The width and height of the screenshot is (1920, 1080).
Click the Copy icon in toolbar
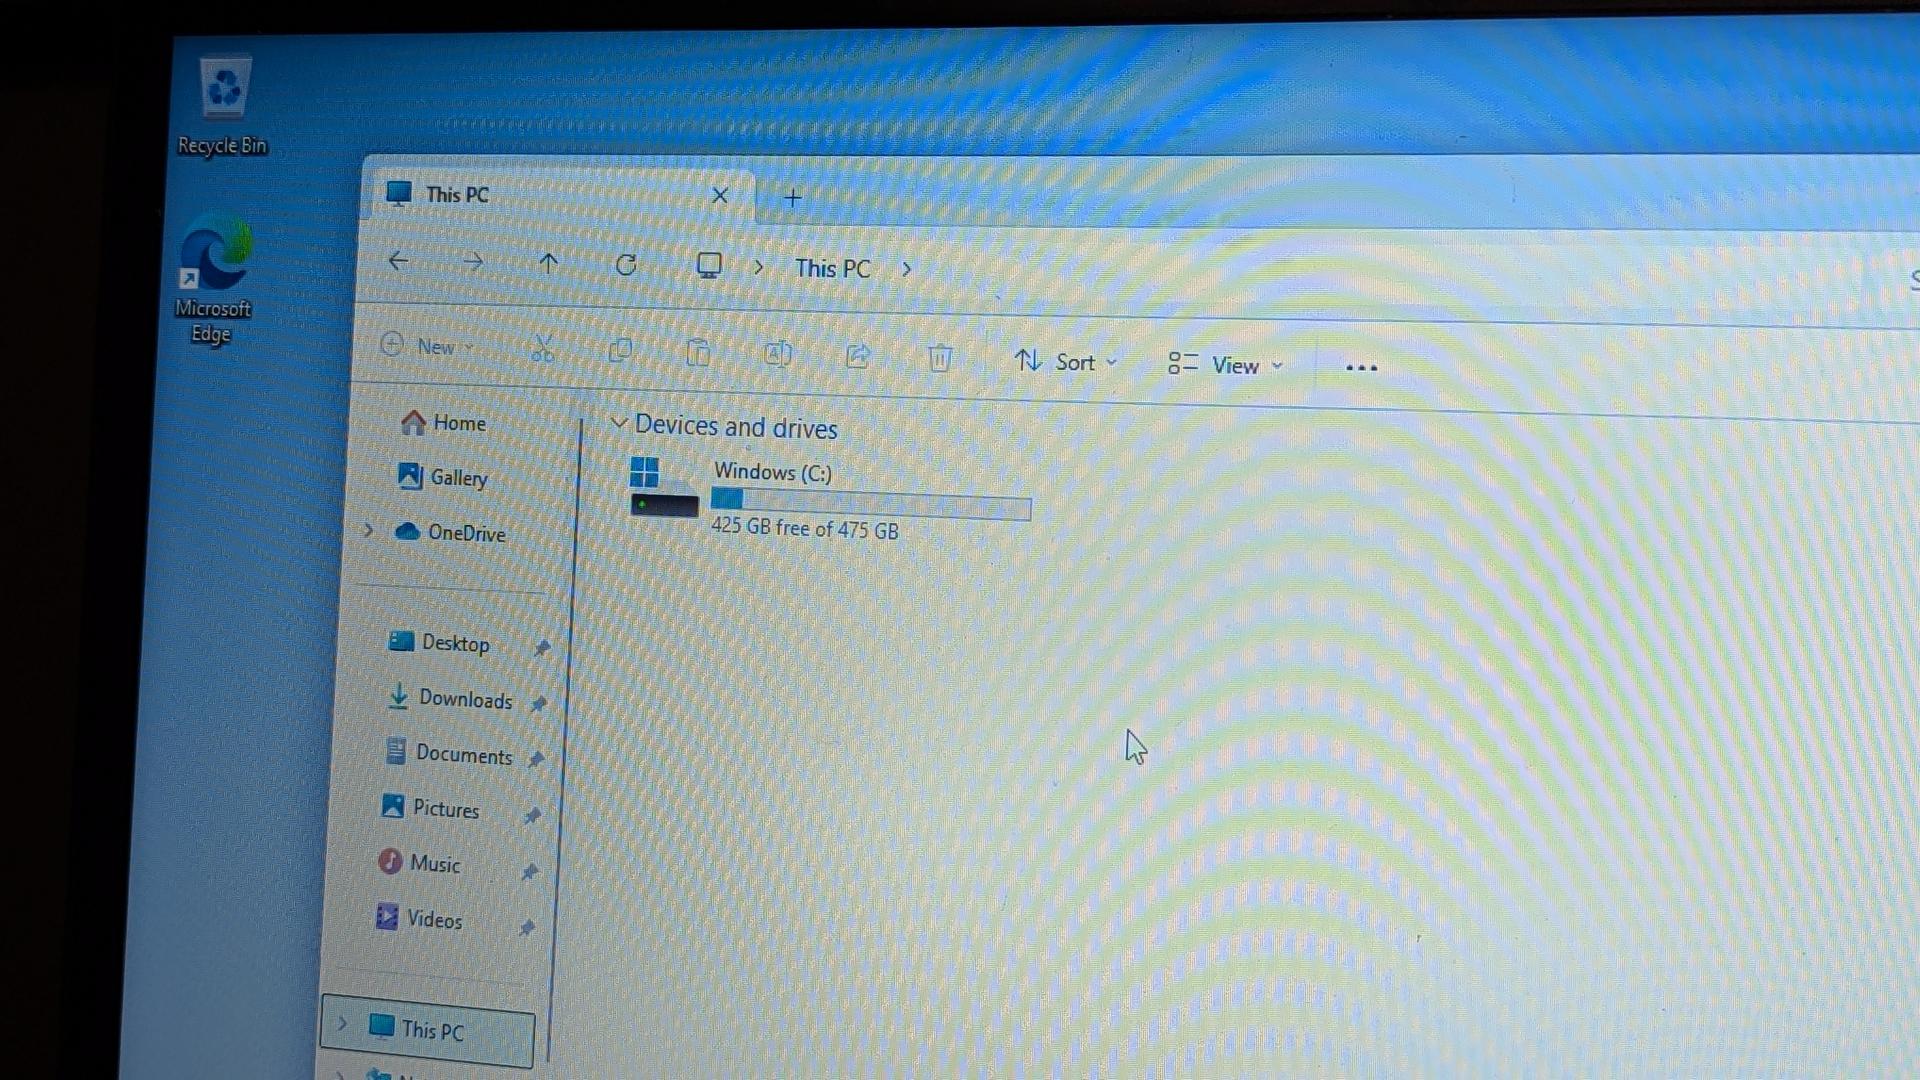tap(620, 351)
